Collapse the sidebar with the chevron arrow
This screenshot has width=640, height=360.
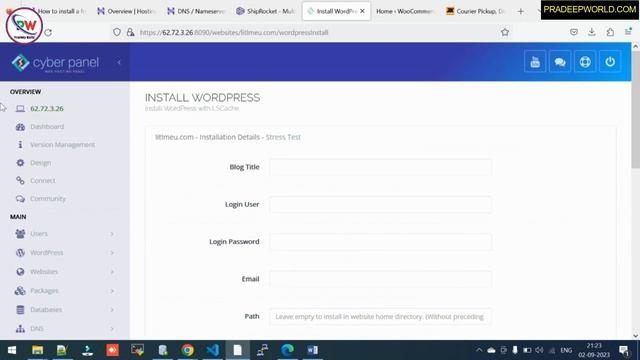119,62
